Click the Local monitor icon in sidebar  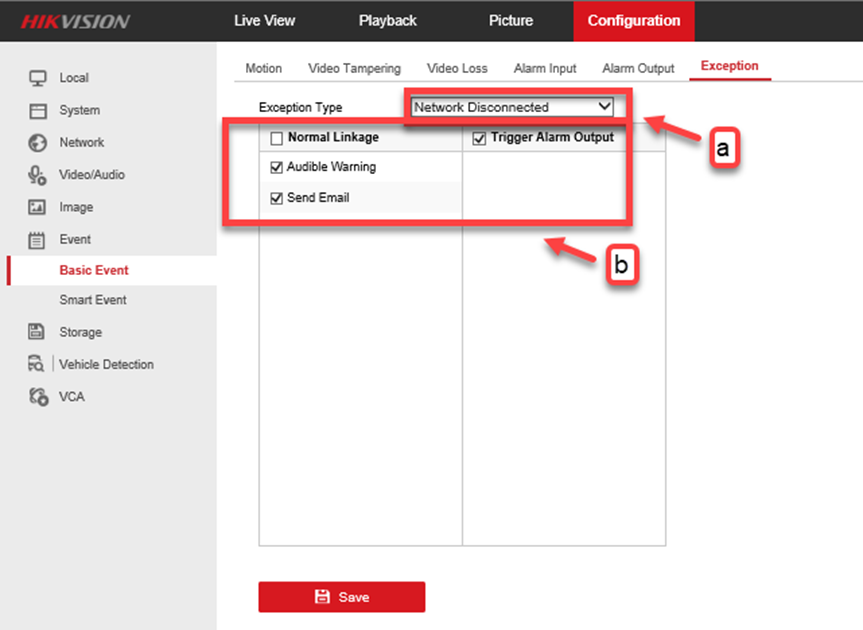(x=38, y=78)
